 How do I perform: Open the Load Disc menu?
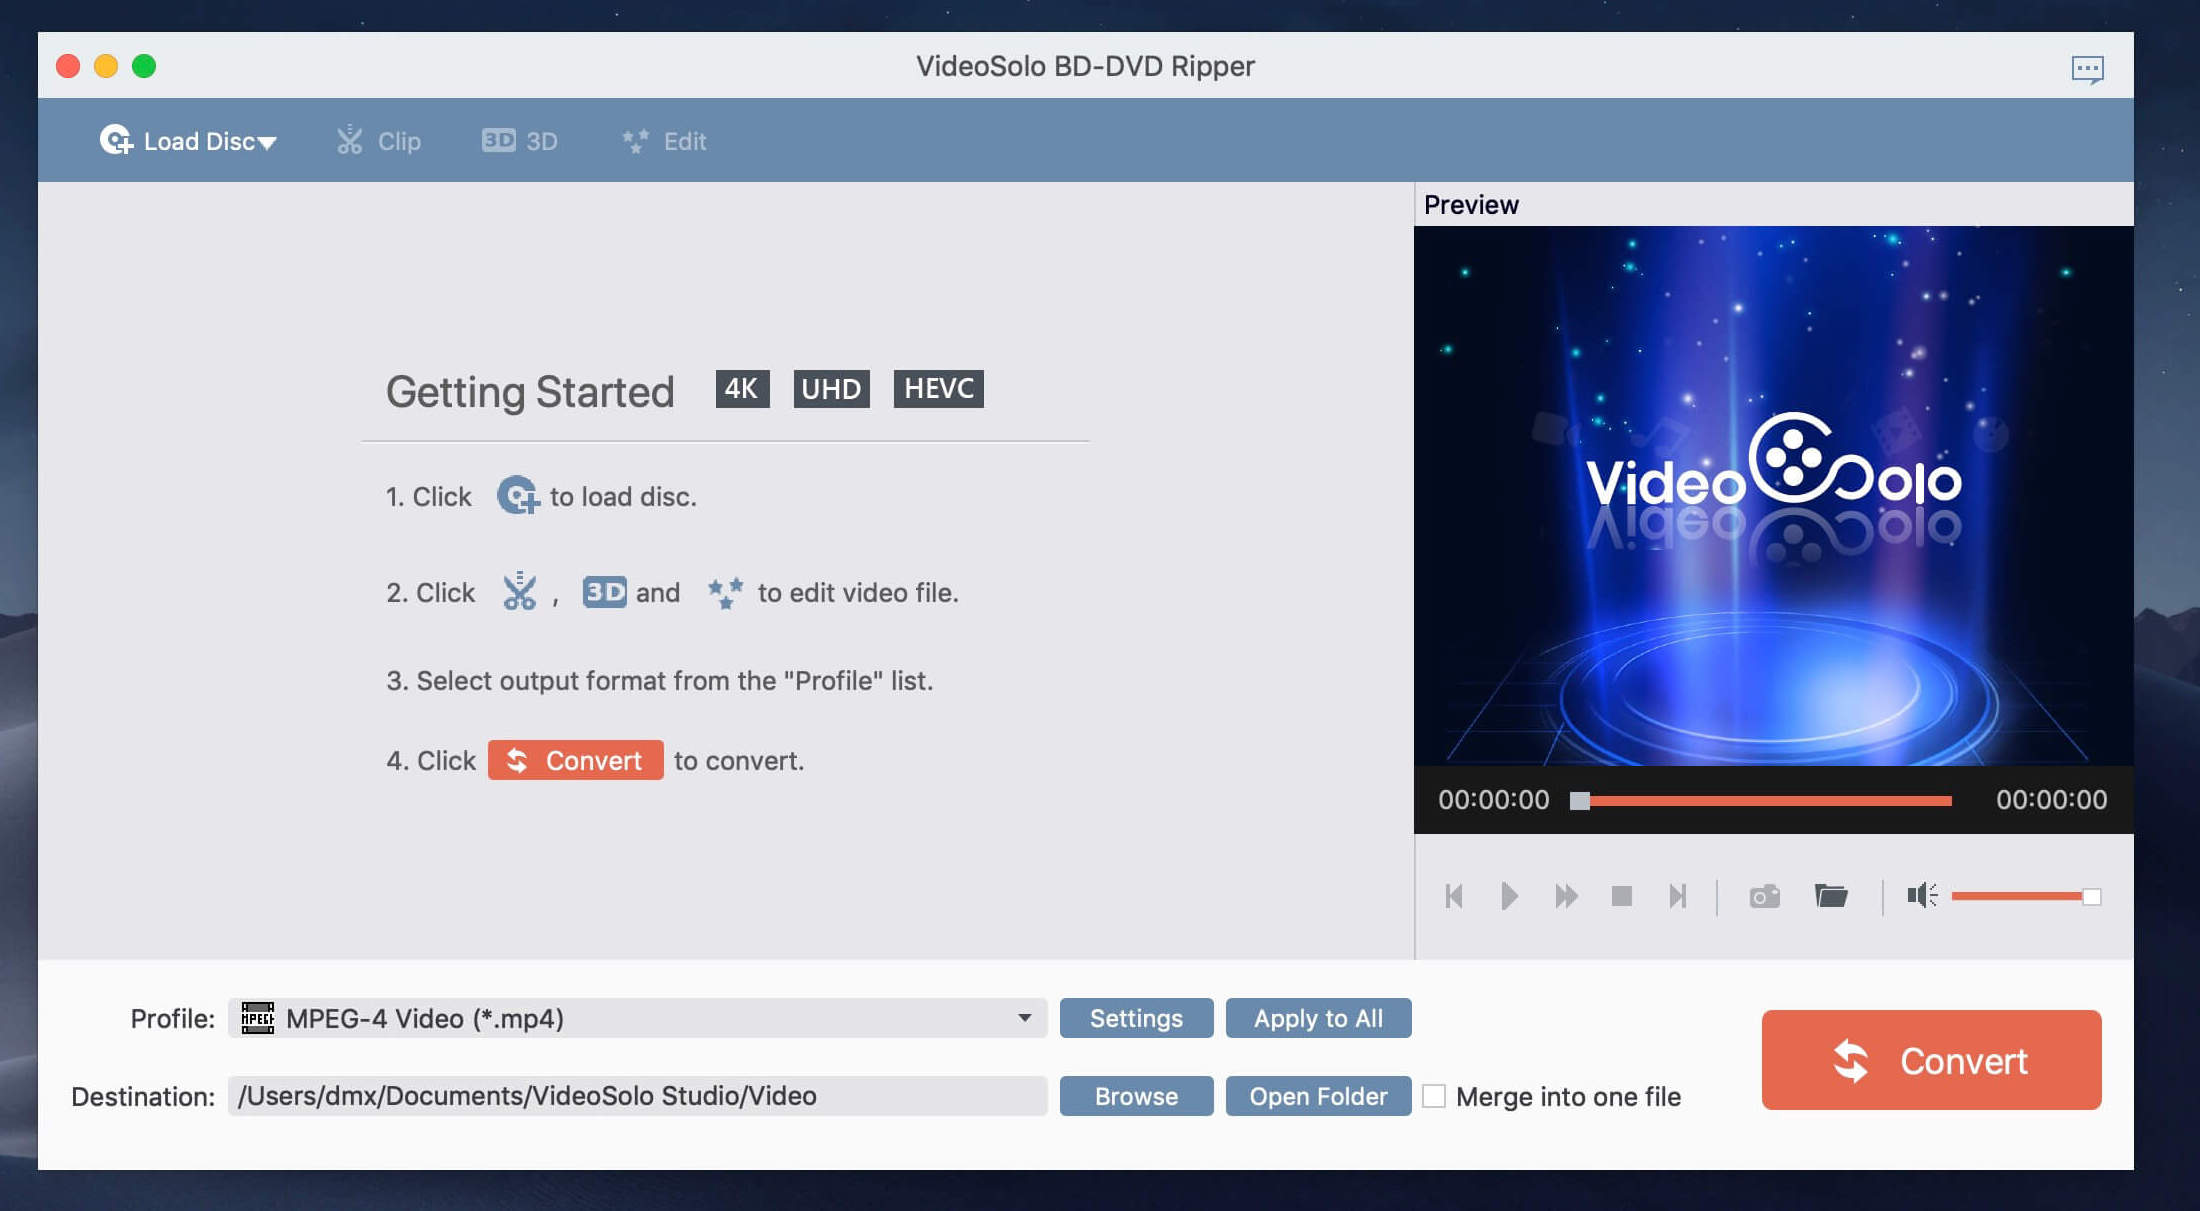pyautogui.click(x=188, y=141)
